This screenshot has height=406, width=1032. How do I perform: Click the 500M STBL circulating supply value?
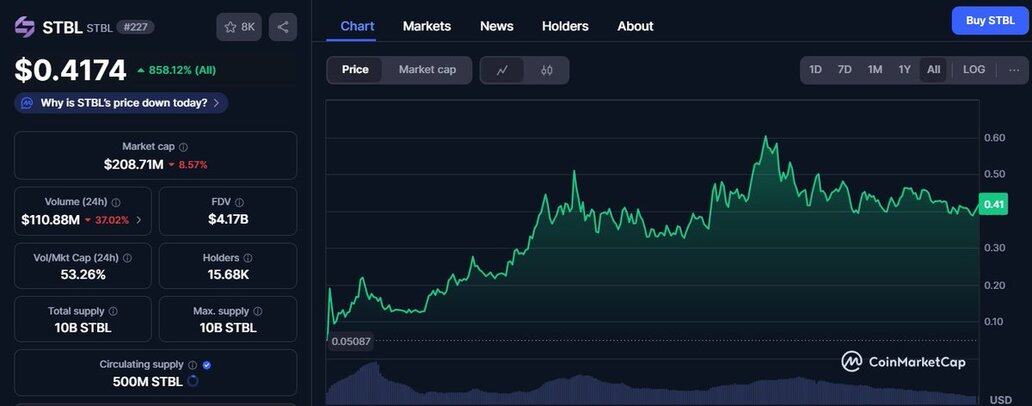147,381
